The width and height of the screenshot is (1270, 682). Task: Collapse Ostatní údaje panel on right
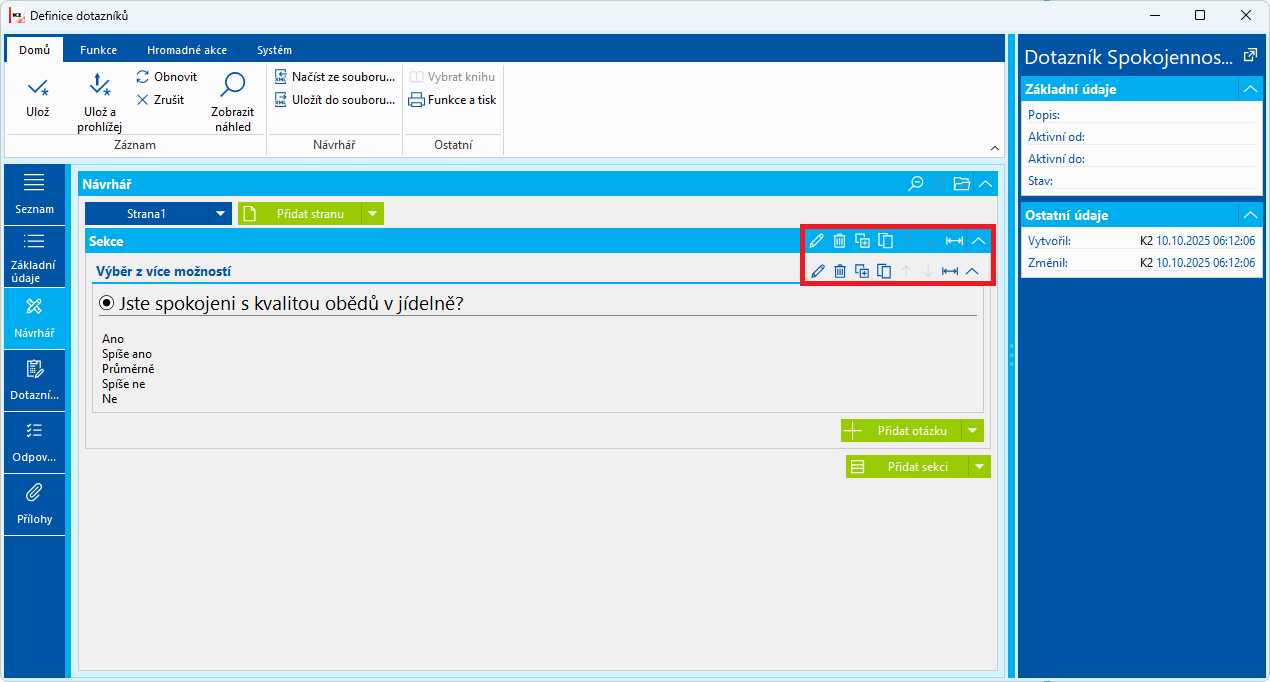pos(1250,215)
